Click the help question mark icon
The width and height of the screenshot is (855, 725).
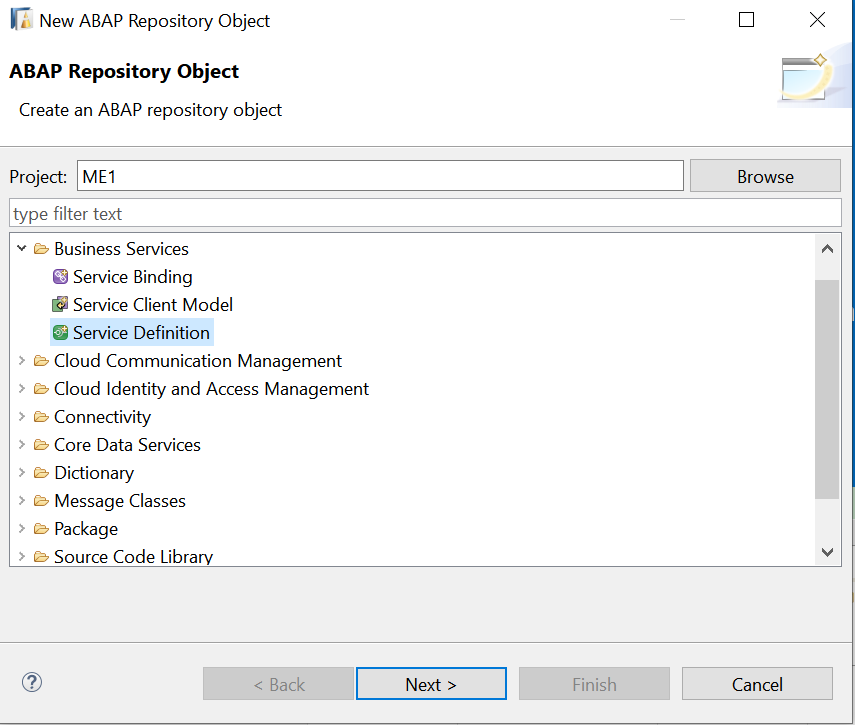click(x=32, y=683)
